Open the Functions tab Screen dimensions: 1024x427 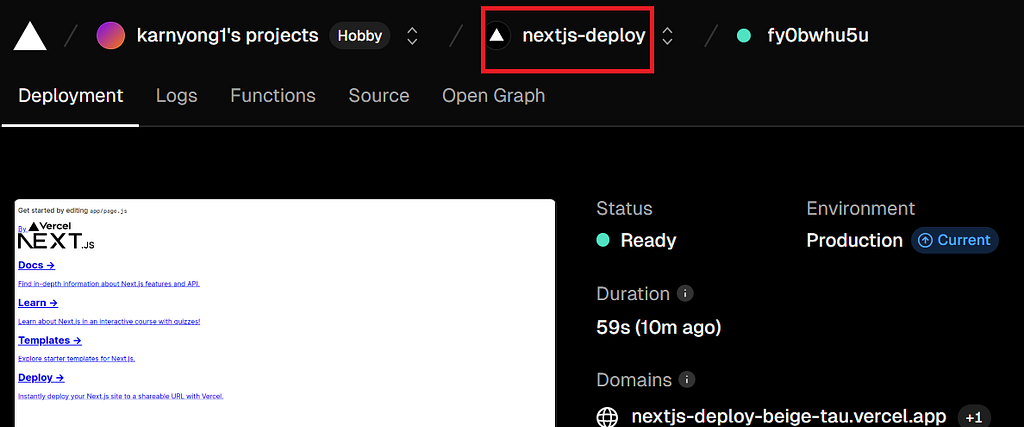(273, 96)
